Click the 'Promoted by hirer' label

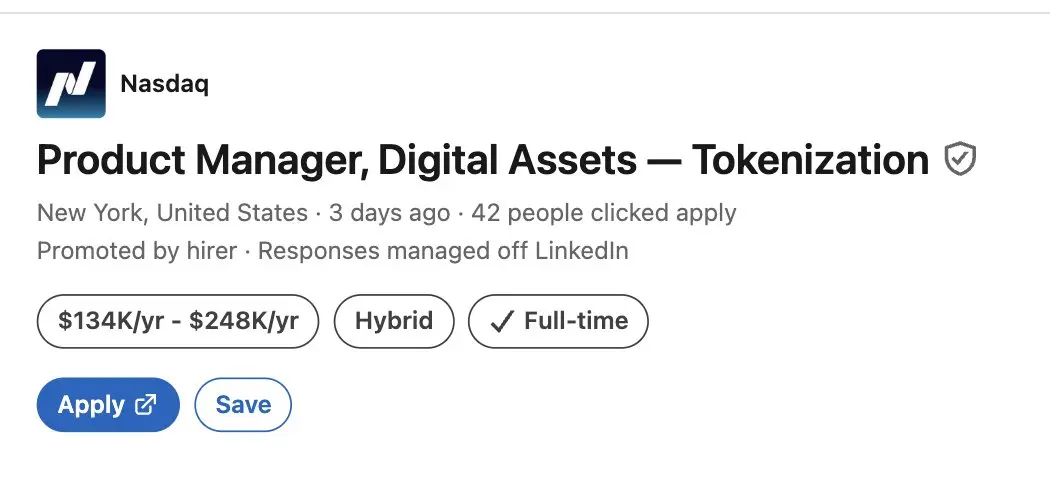click(137, 251)
